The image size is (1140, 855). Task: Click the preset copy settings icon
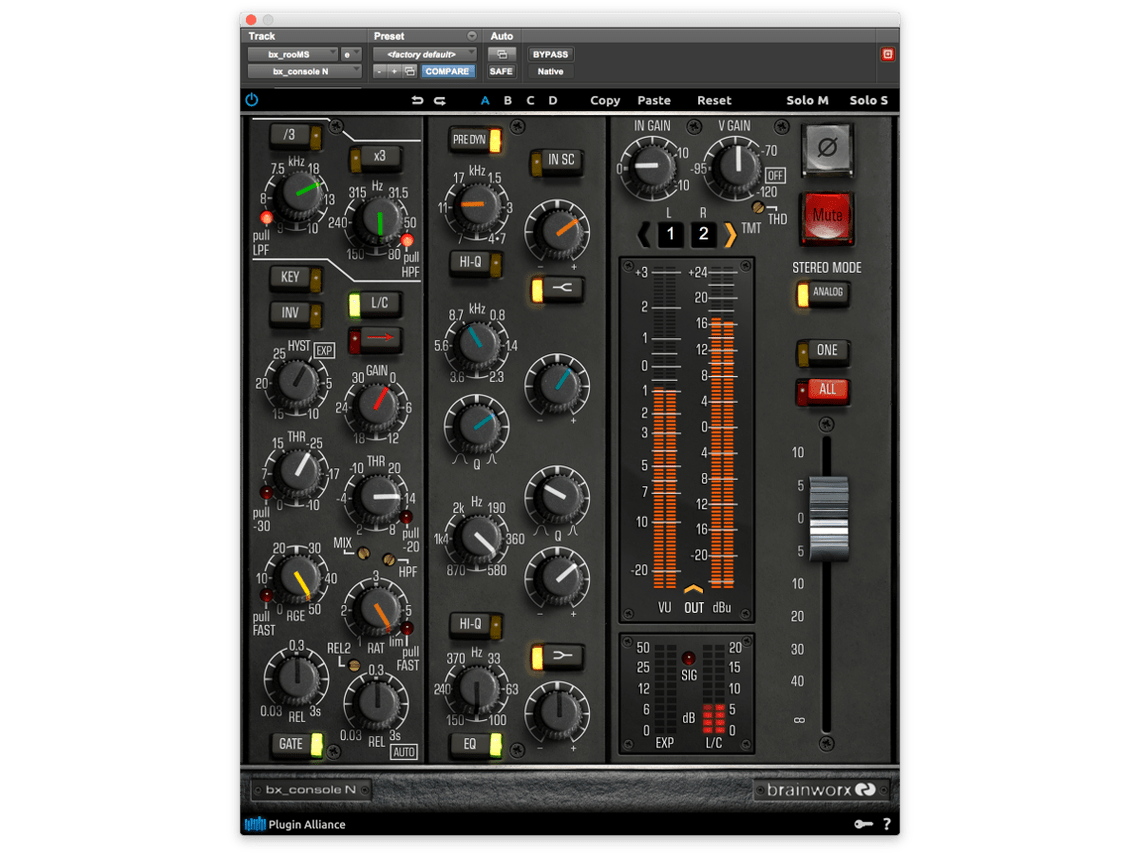point(410,71)
